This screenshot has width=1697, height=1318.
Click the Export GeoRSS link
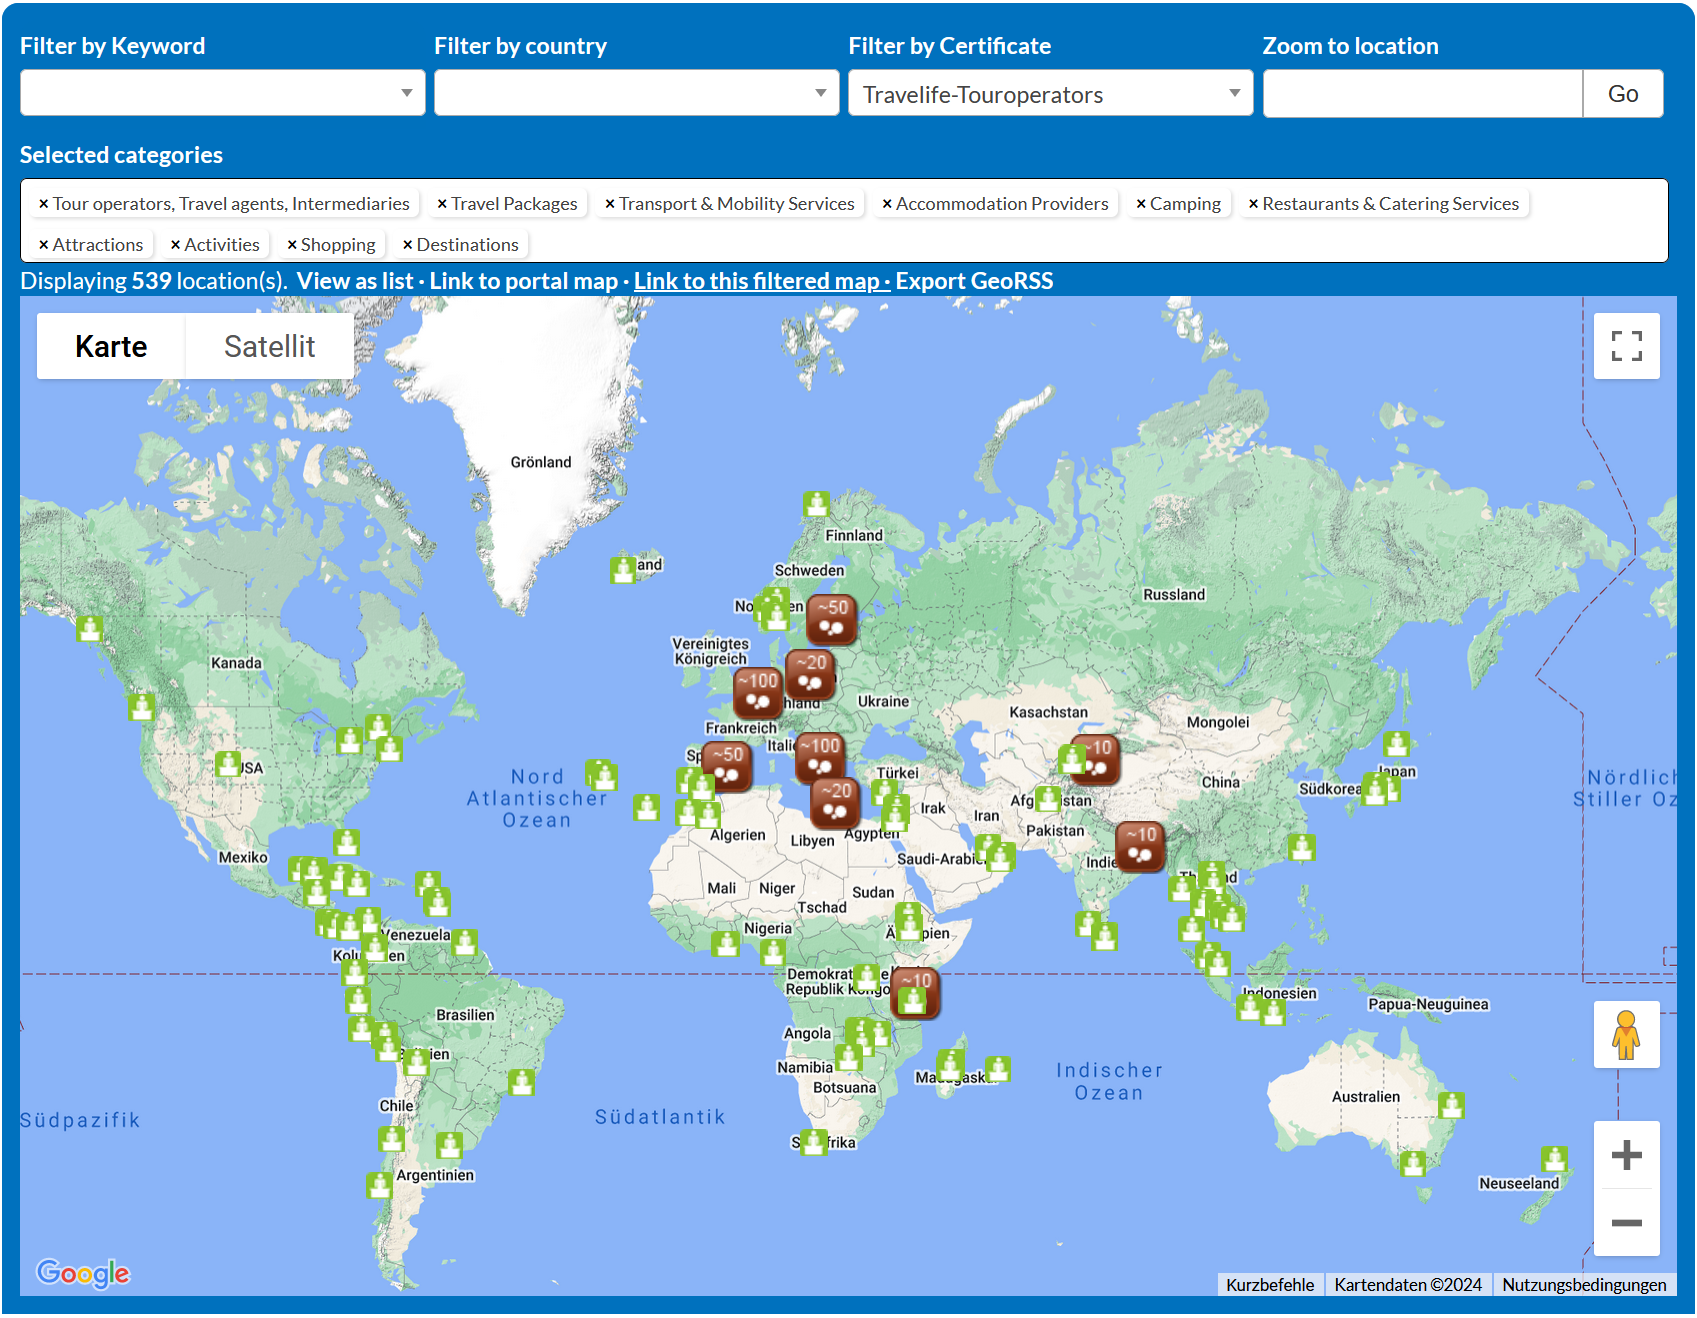974,281
